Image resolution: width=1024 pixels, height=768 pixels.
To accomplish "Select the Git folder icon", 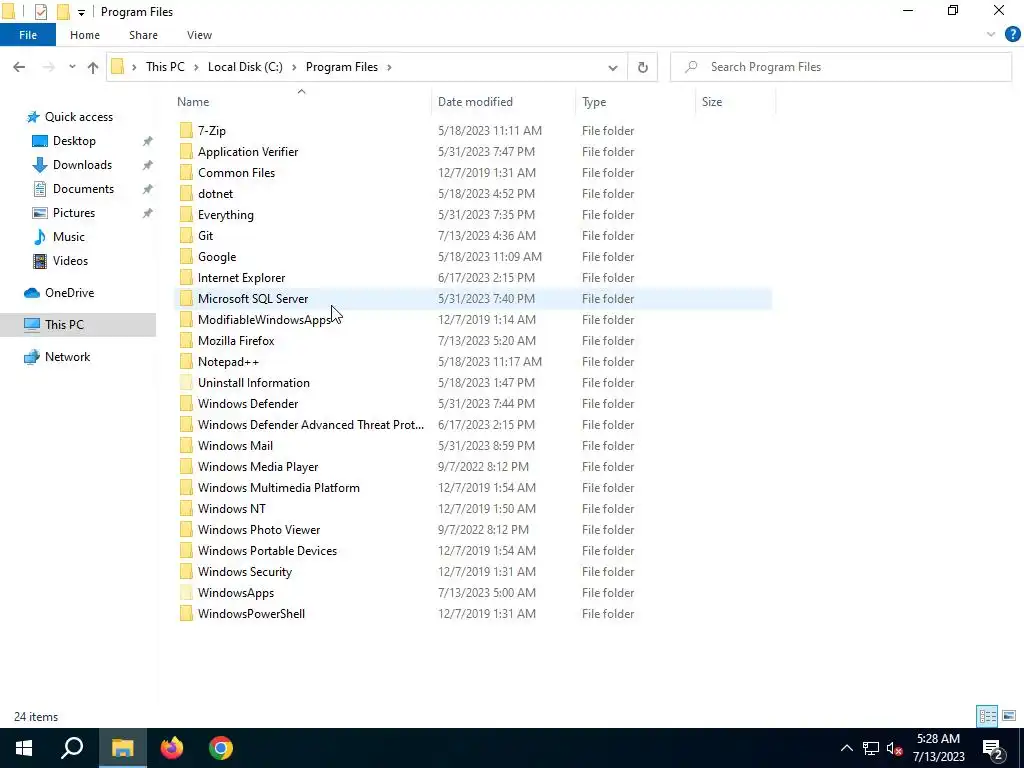I will 186,236.
